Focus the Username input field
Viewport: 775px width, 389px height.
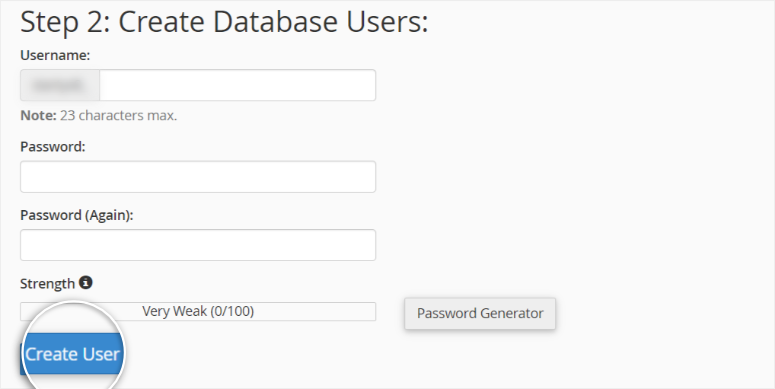tap(237, 85)
